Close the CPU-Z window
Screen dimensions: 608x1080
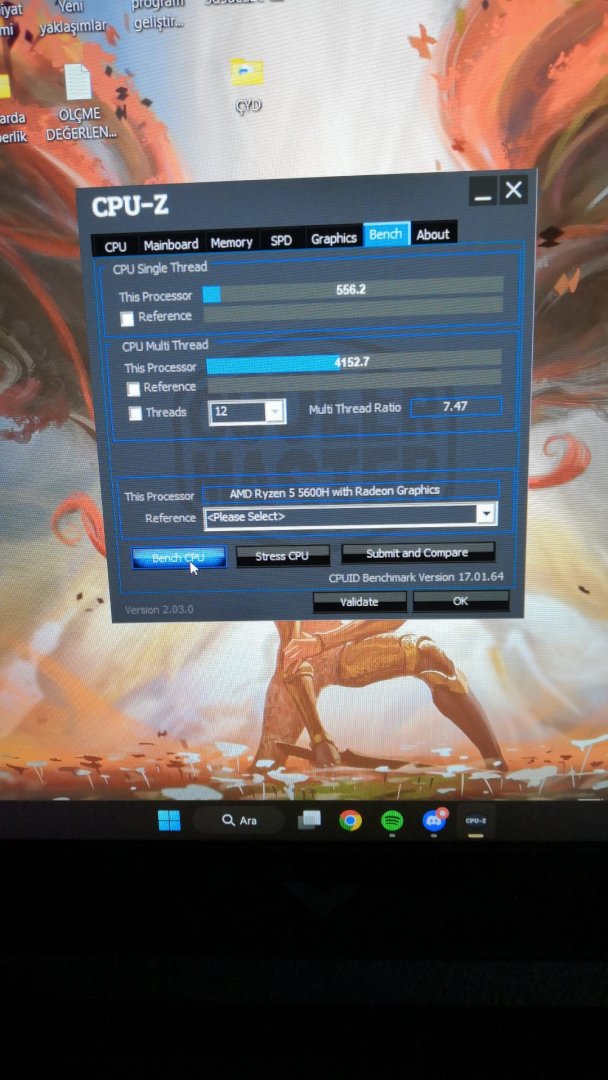click(x=514, y=189)
